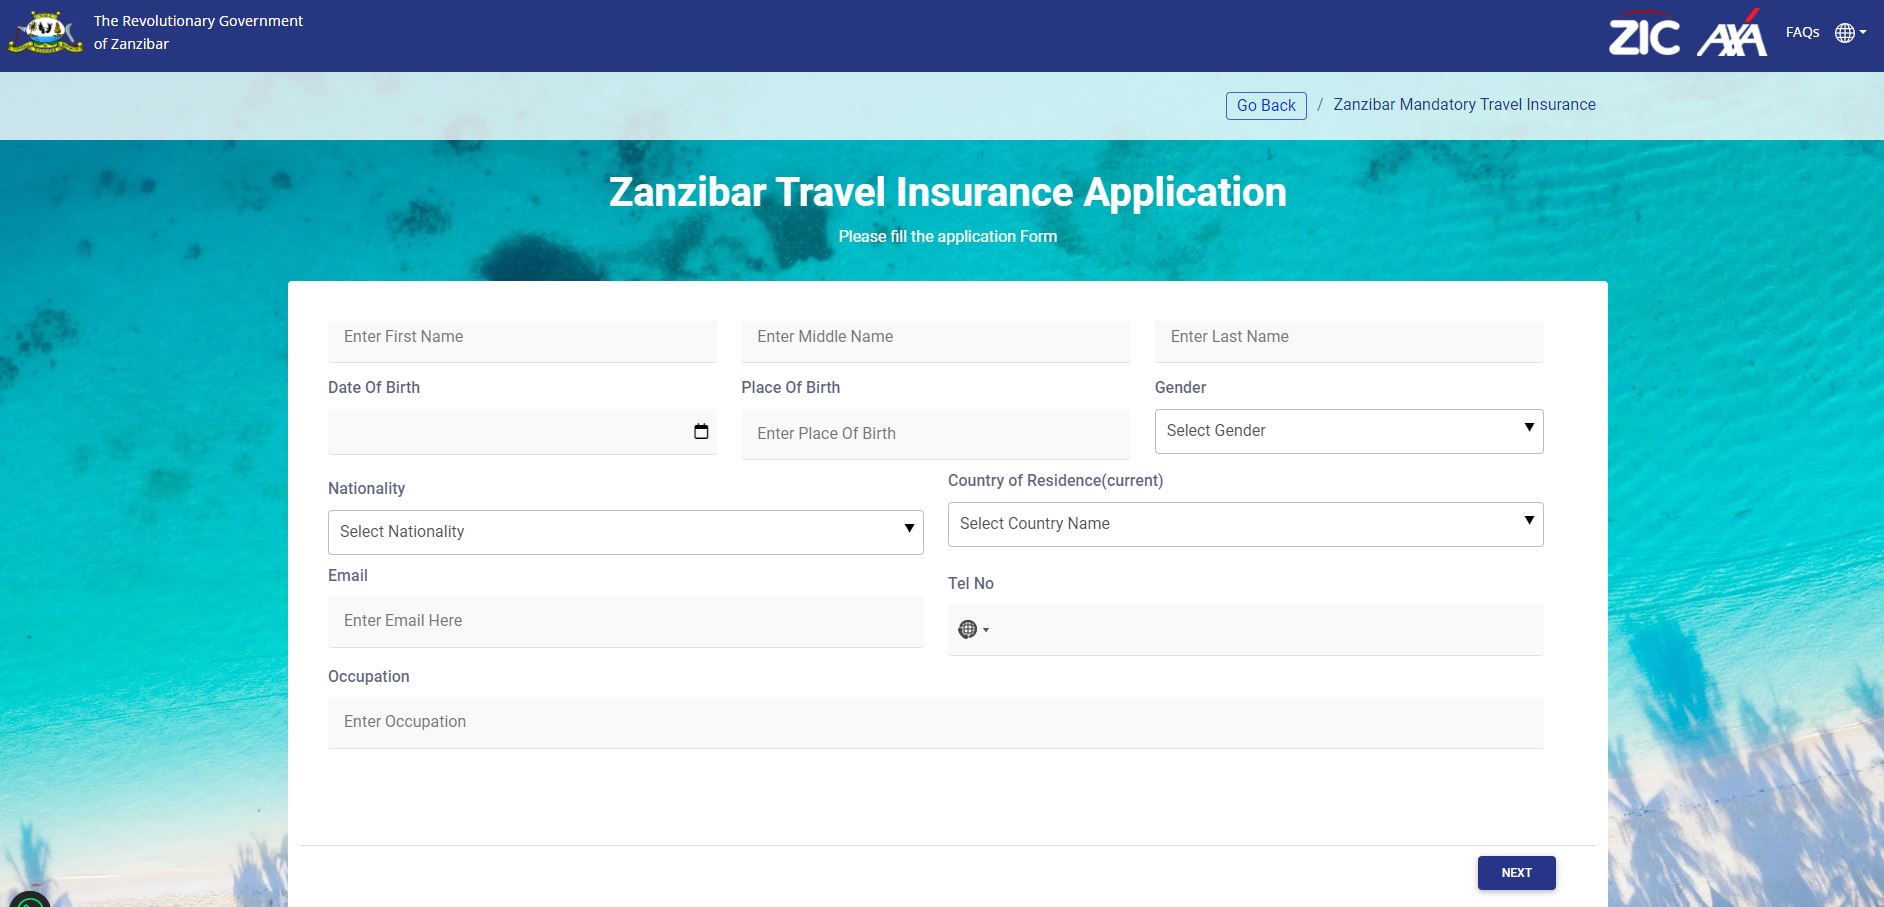This screenshot has width=1884, height=907.
Task: Focus the Enter Place Of Birth field
Action: point(935,434)
